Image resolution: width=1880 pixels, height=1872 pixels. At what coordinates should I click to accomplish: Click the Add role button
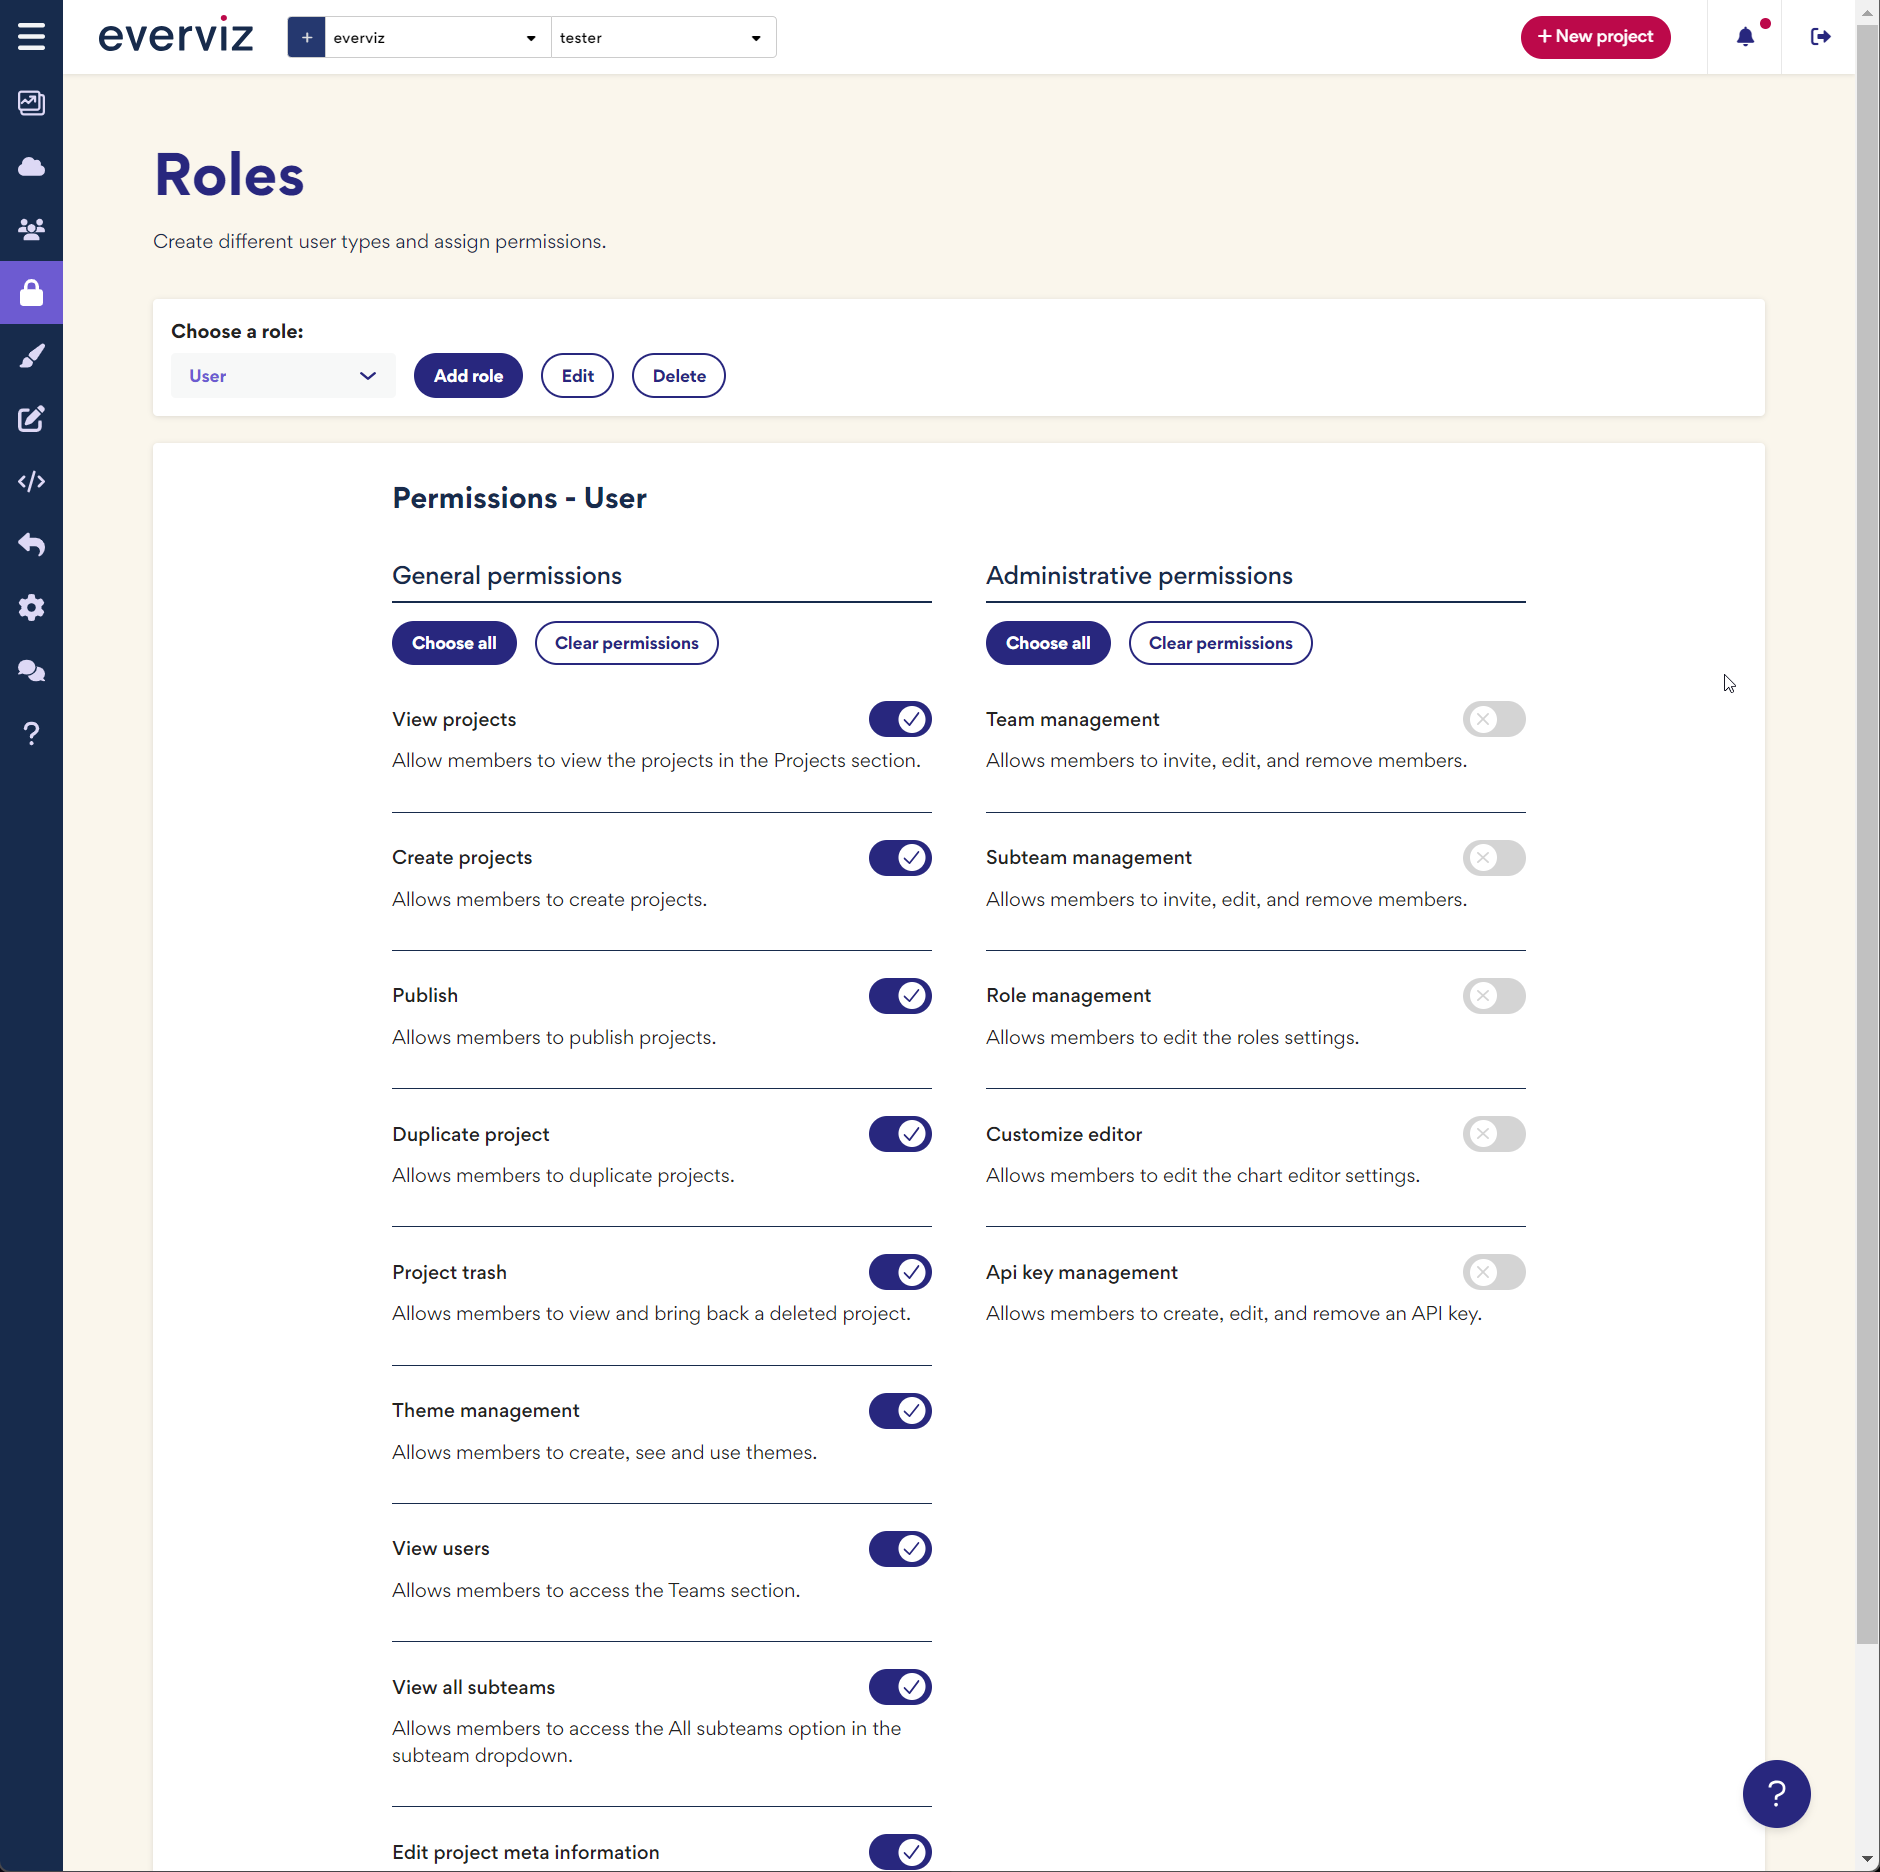coord(468,376)
